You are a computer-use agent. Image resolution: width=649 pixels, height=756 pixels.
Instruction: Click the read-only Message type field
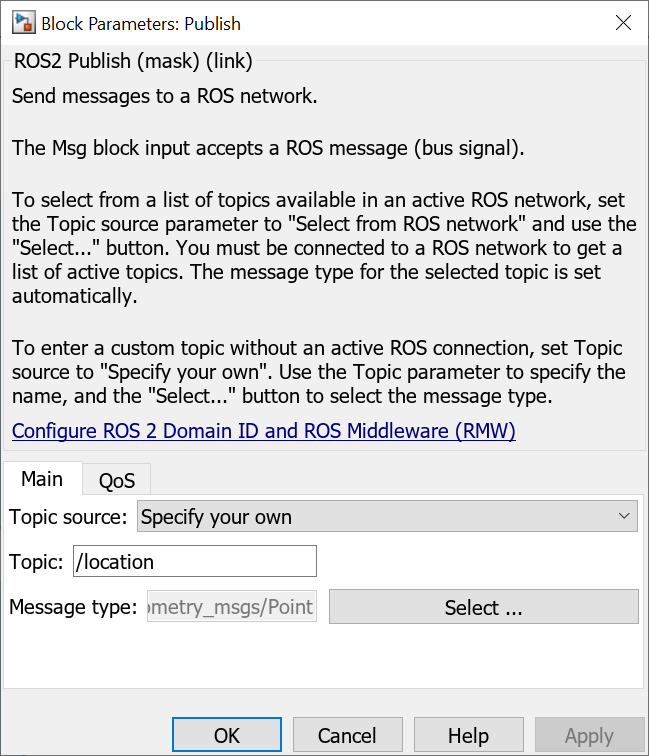[232, 607]
